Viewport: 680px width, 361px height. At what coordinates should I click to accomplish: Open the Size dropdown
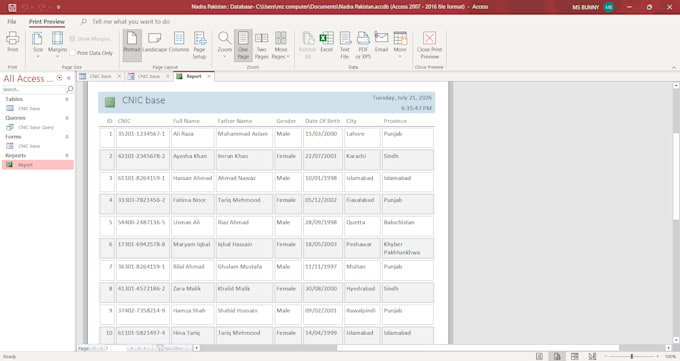click(38, 45)
